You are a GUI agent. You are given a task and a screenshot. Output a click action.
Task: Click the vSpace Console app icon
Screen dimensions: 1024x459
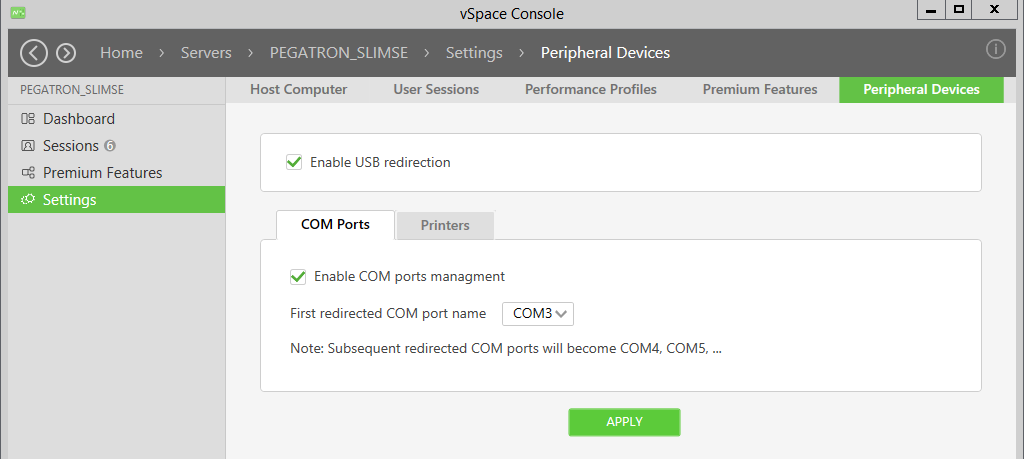18,12
